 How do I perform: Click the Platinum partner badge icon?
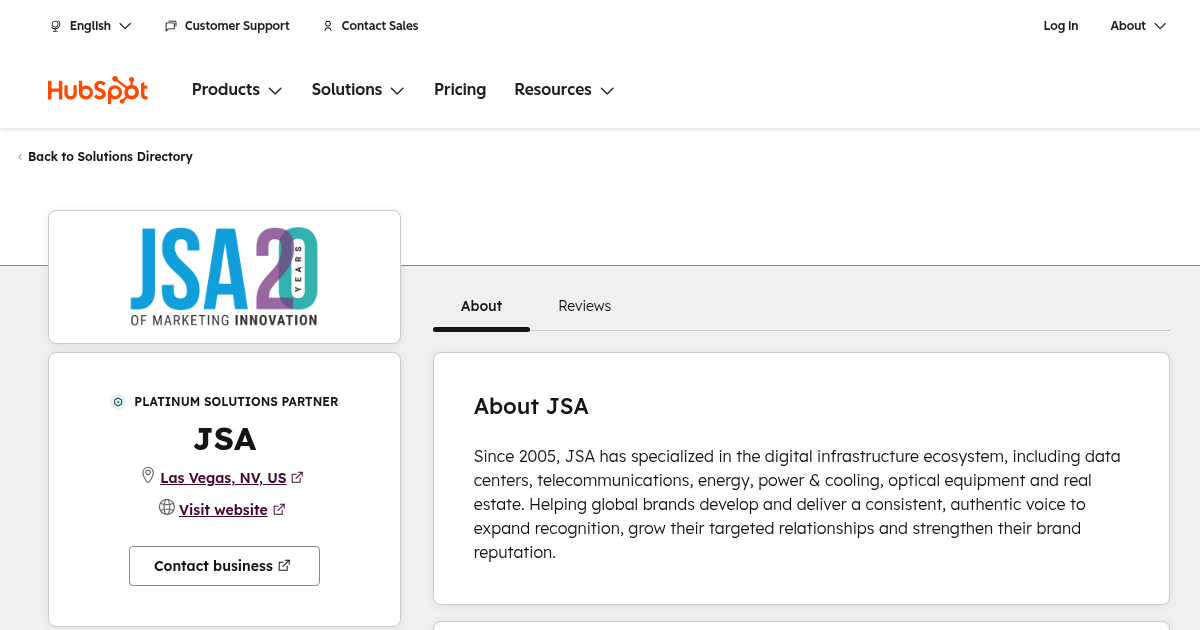tap(118, 402)
